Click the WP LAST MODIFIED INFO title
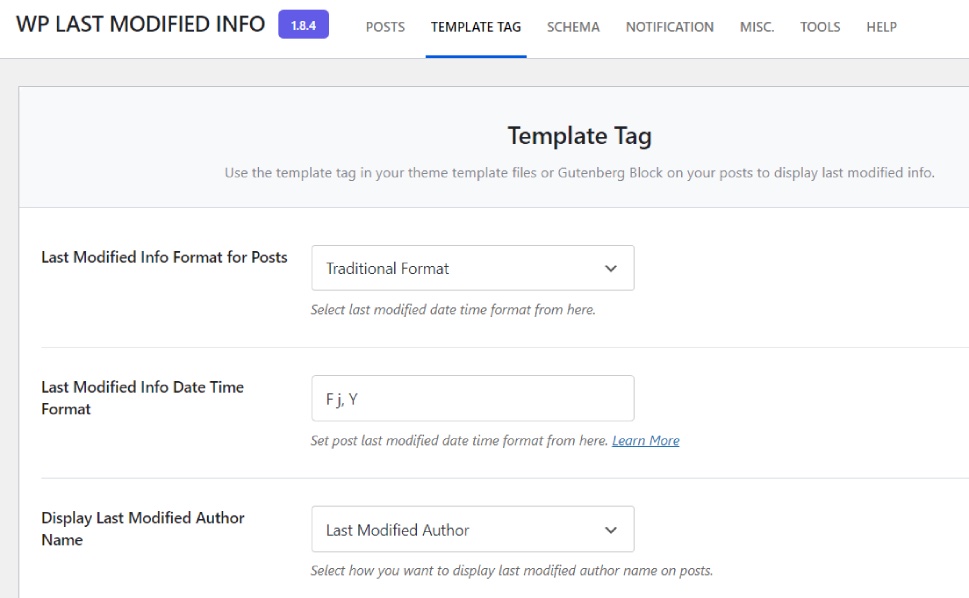969x598 pixels. pyautogui.click(x=141, y=24)
